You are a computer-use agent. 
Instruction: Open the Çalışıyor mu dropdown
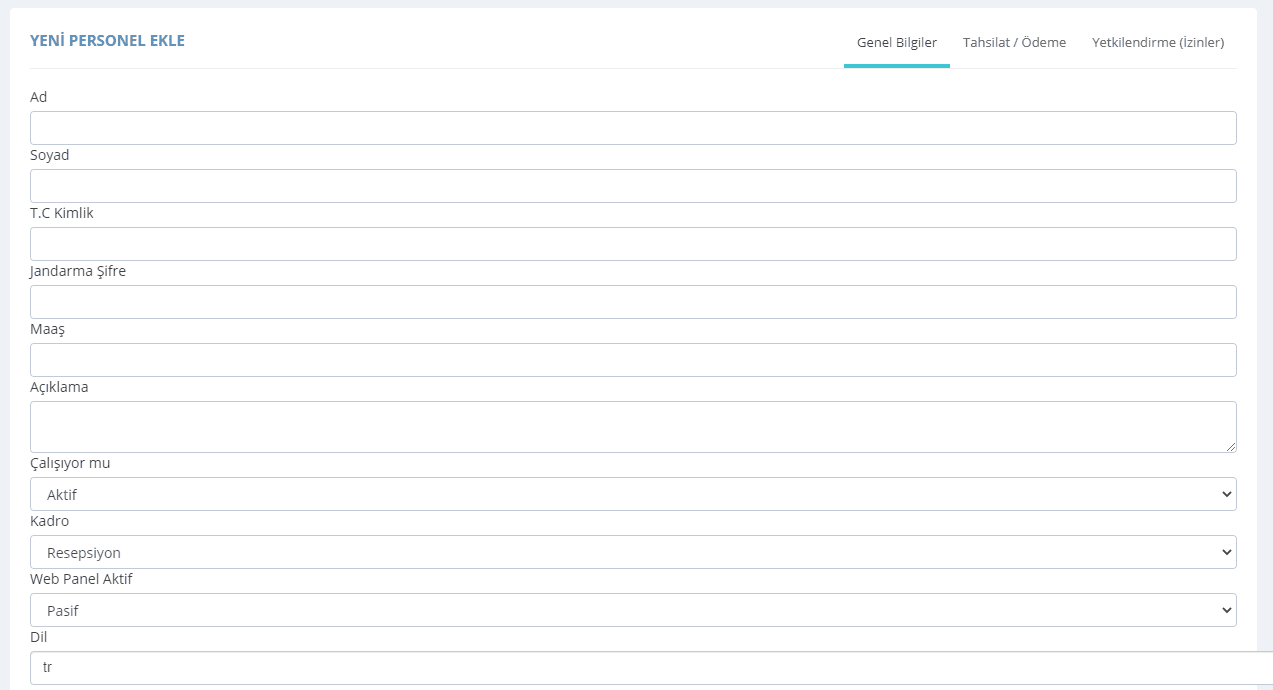click(633, 494)
